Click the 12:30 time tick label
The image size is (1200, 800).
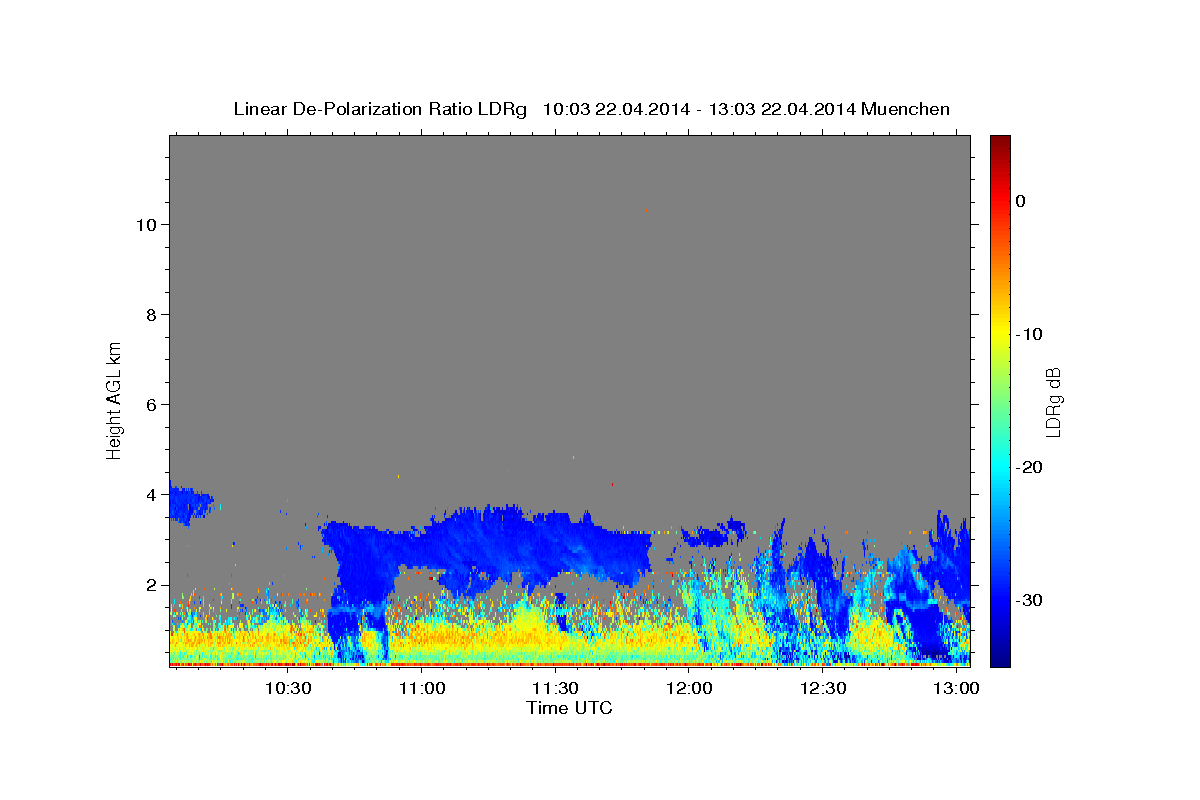tap(822, 689)
